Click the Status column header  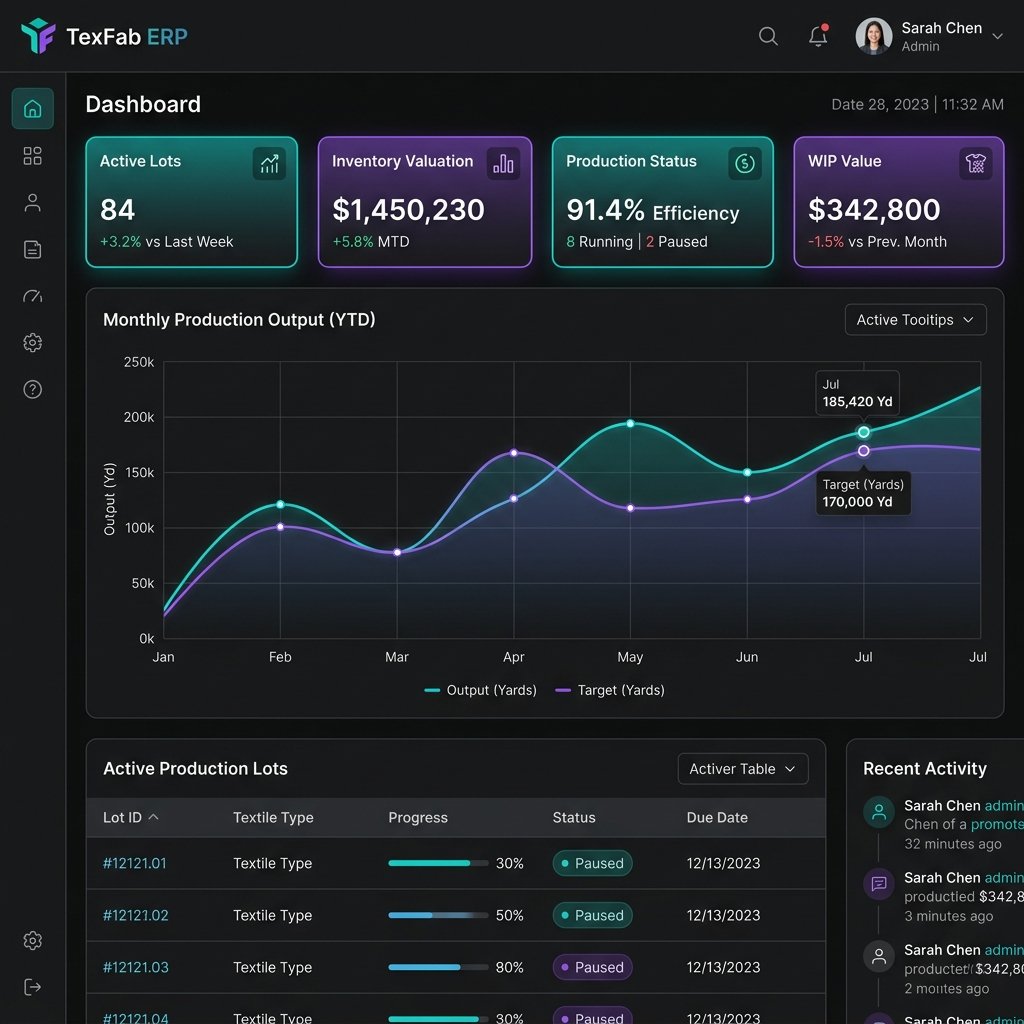coord(574,818)
